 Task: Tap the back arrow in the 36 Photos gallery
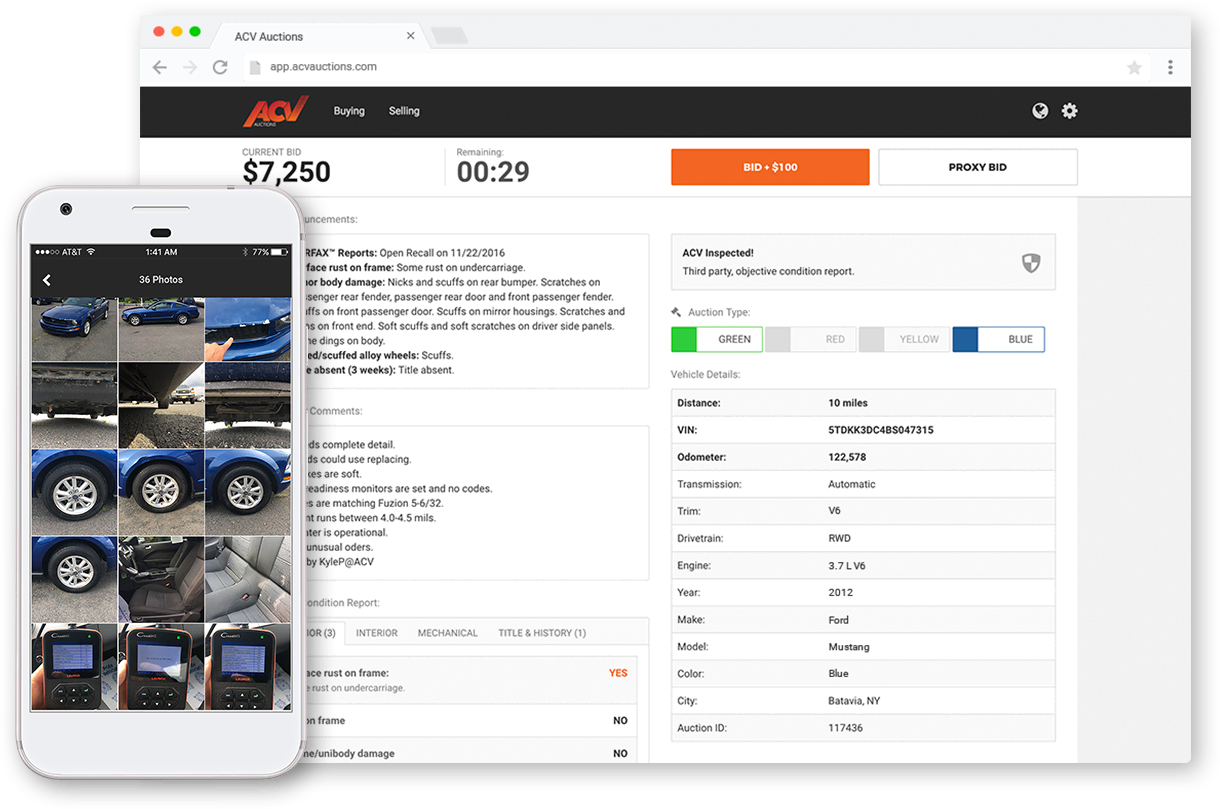click(x=47, y=280)
